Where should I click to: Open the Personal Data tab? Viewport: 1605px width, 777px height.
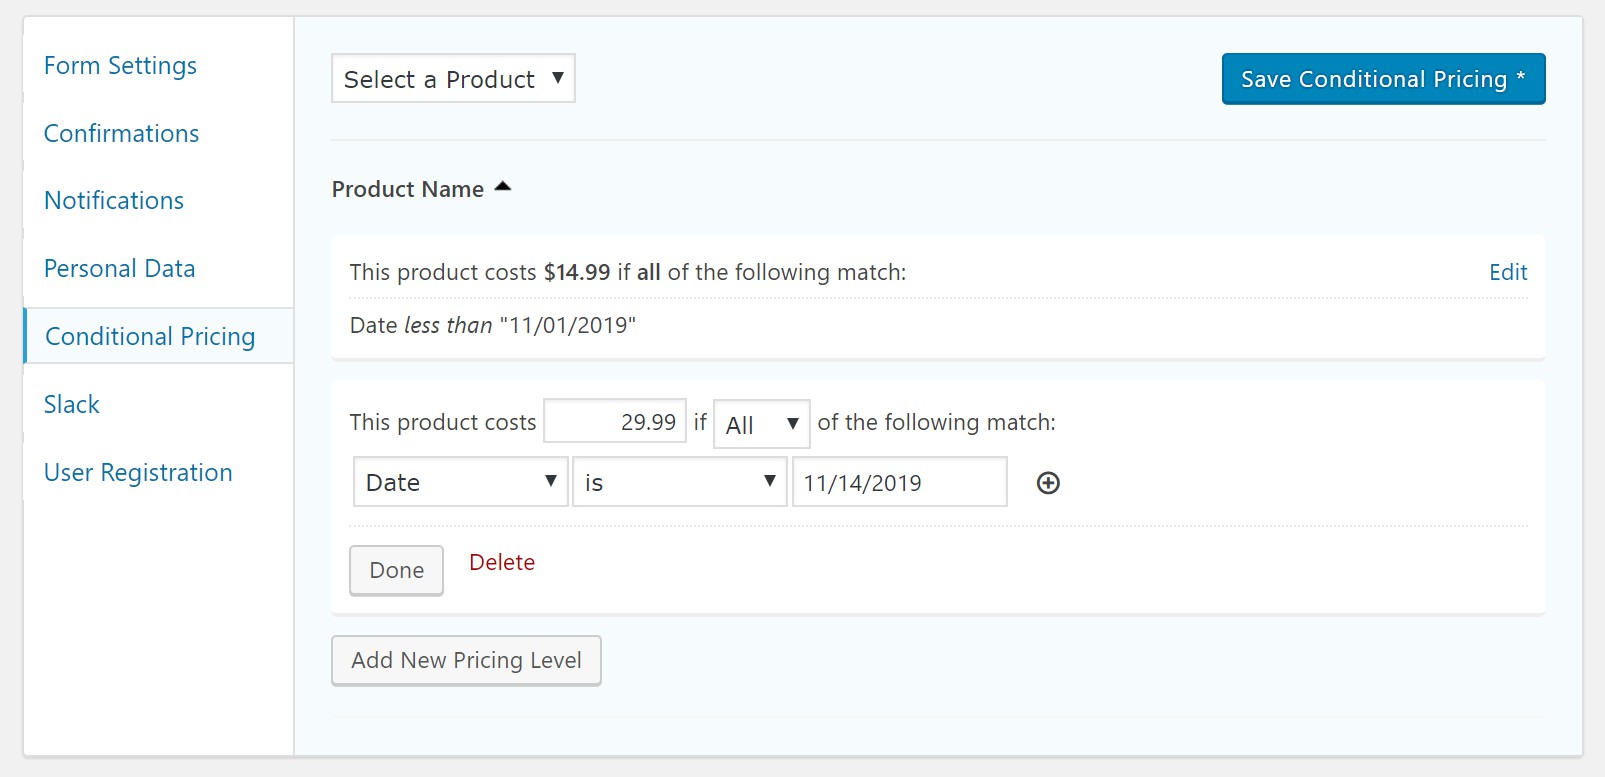[119, 269]
